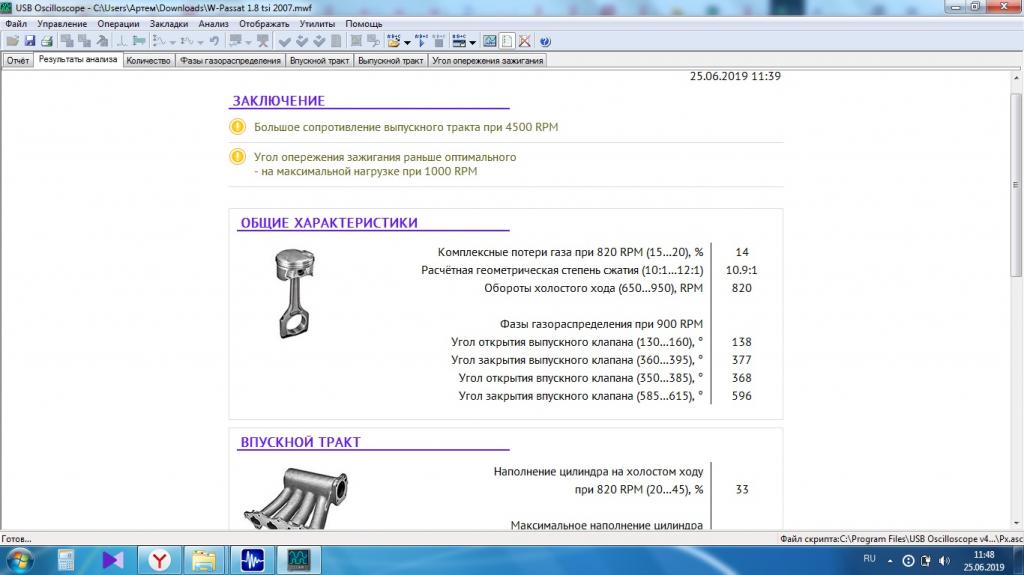The width and height of the screenshot is (1024, 575).
Task: Select the USB Oscilloscope taskbar button
Action: coord(298,560)
